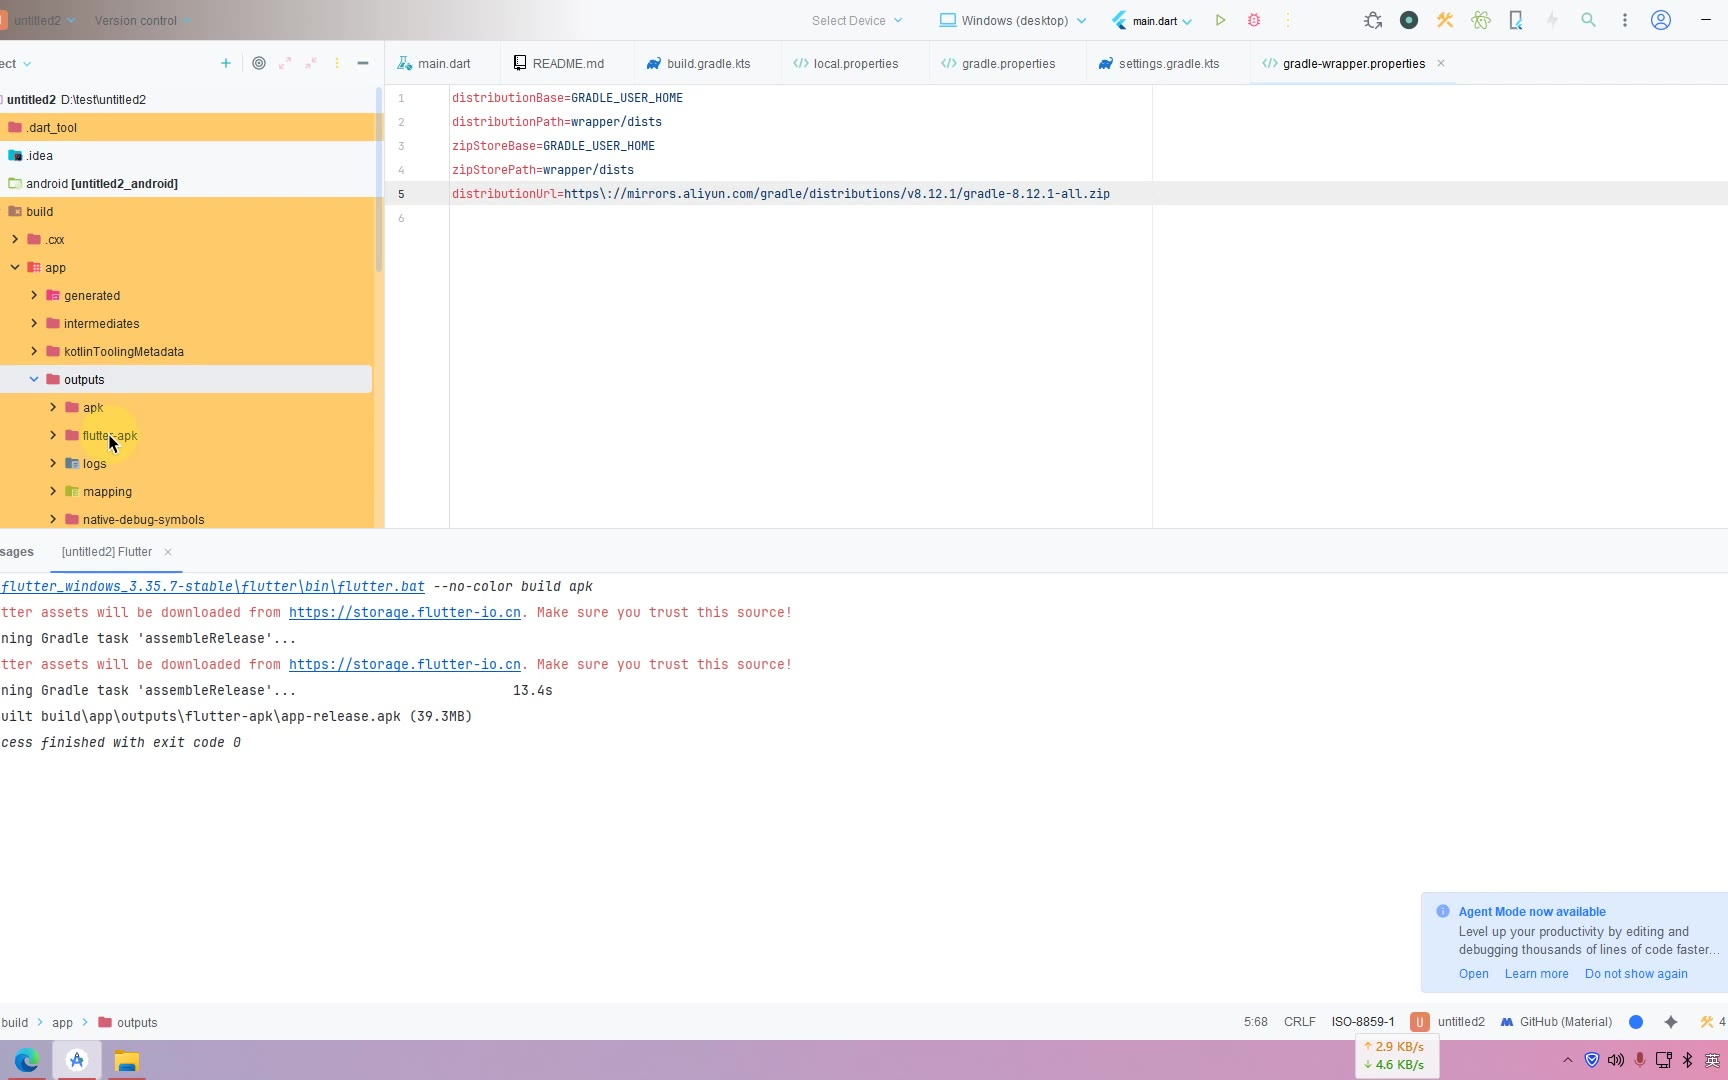Click the storage.flutter-io.cn link in console
Screen dimensions: 1728x1080
[405, 613]
